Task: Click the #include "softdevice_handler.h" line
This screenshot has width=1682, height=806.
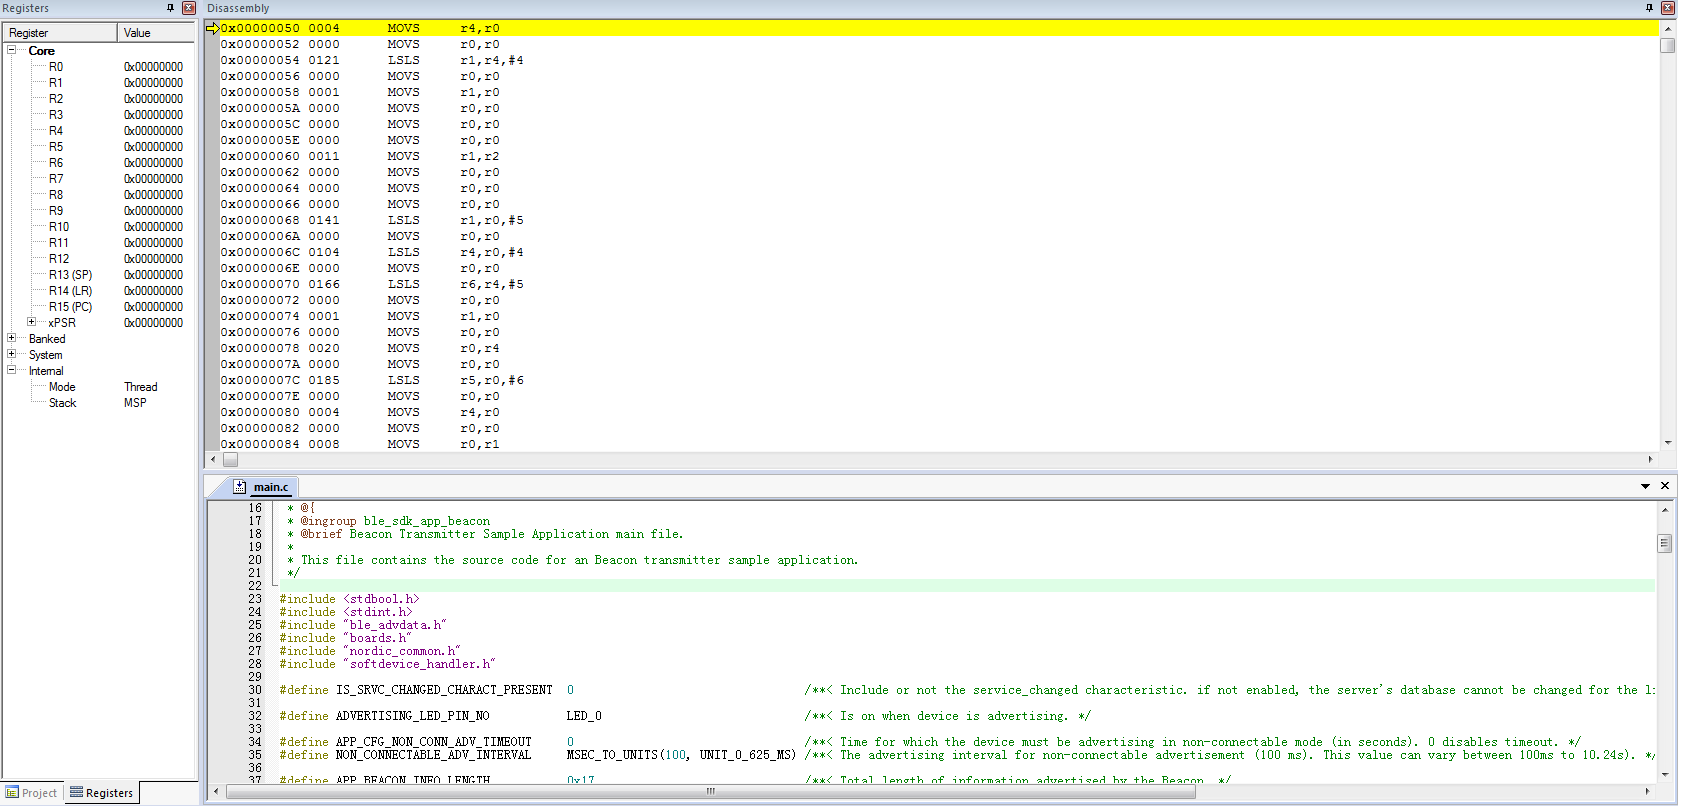Action: pyautogui.click(x=387, y=664)
